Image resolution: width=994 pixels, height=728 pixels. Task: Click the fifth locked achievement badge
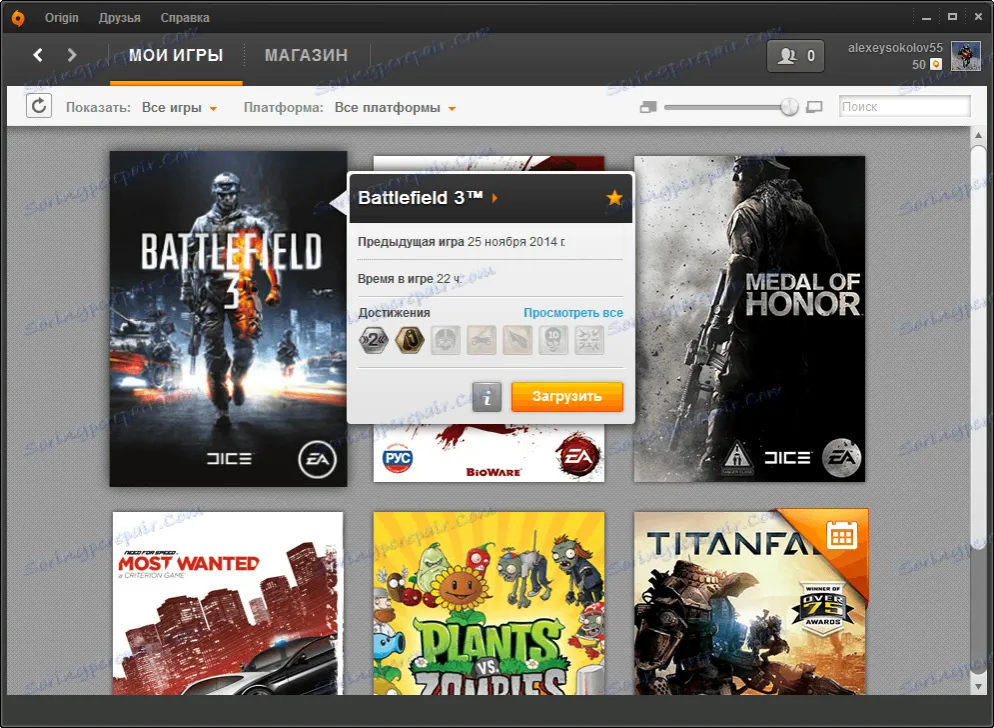point(517,341)
